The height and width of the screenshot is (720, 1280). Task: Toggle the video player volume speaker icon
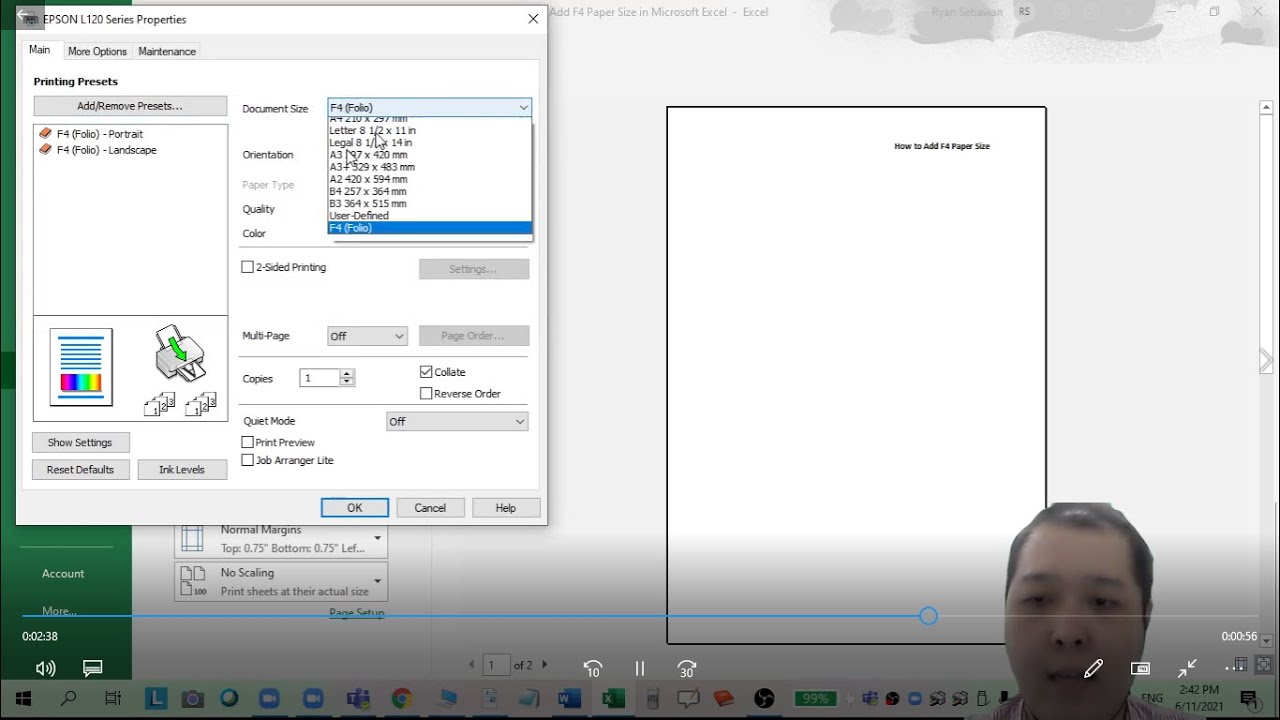pos(45,668)
